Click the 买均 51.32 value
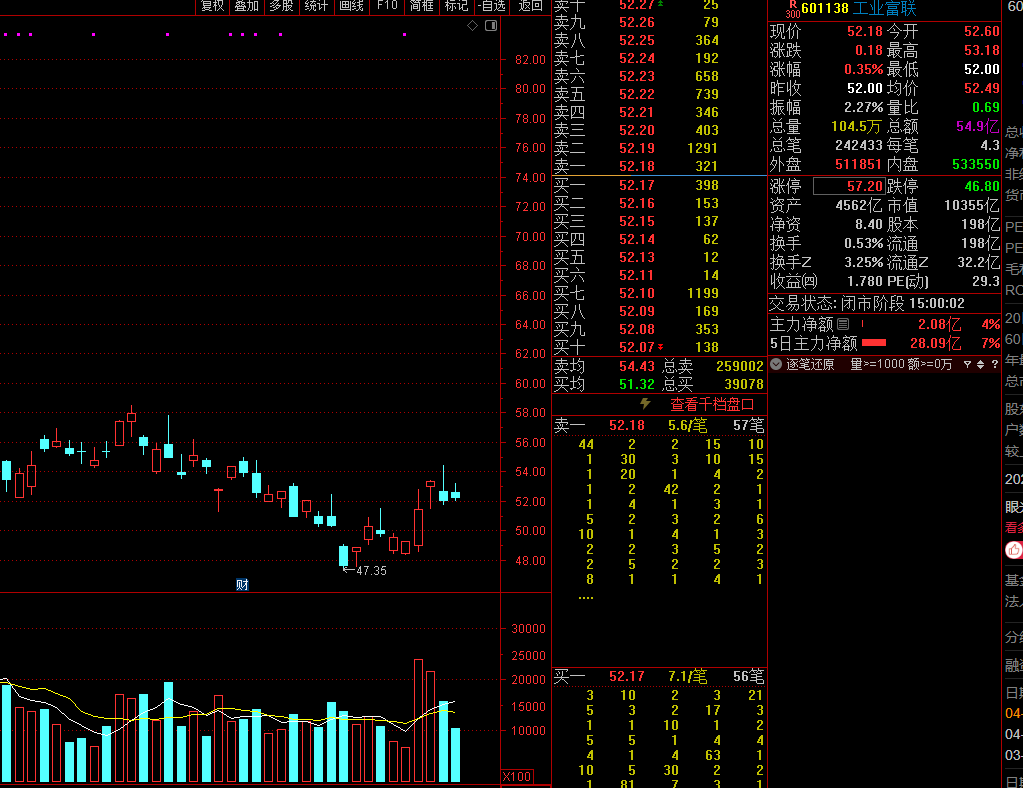Image resolution: width=1023 pixels, height=788 pixels. [636, 384]
